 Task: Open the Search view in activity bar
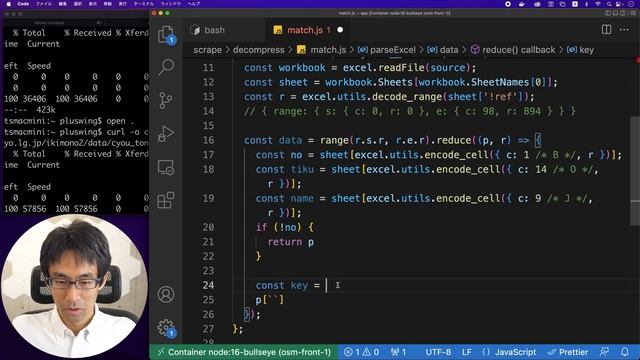[x=166, y=67]
